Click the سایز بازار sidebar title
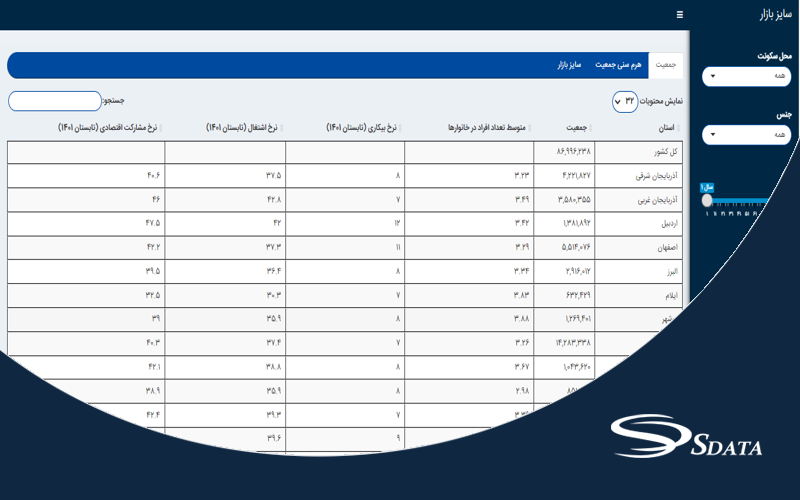Viewport: 800px width, 500px height. coord(769,15)
